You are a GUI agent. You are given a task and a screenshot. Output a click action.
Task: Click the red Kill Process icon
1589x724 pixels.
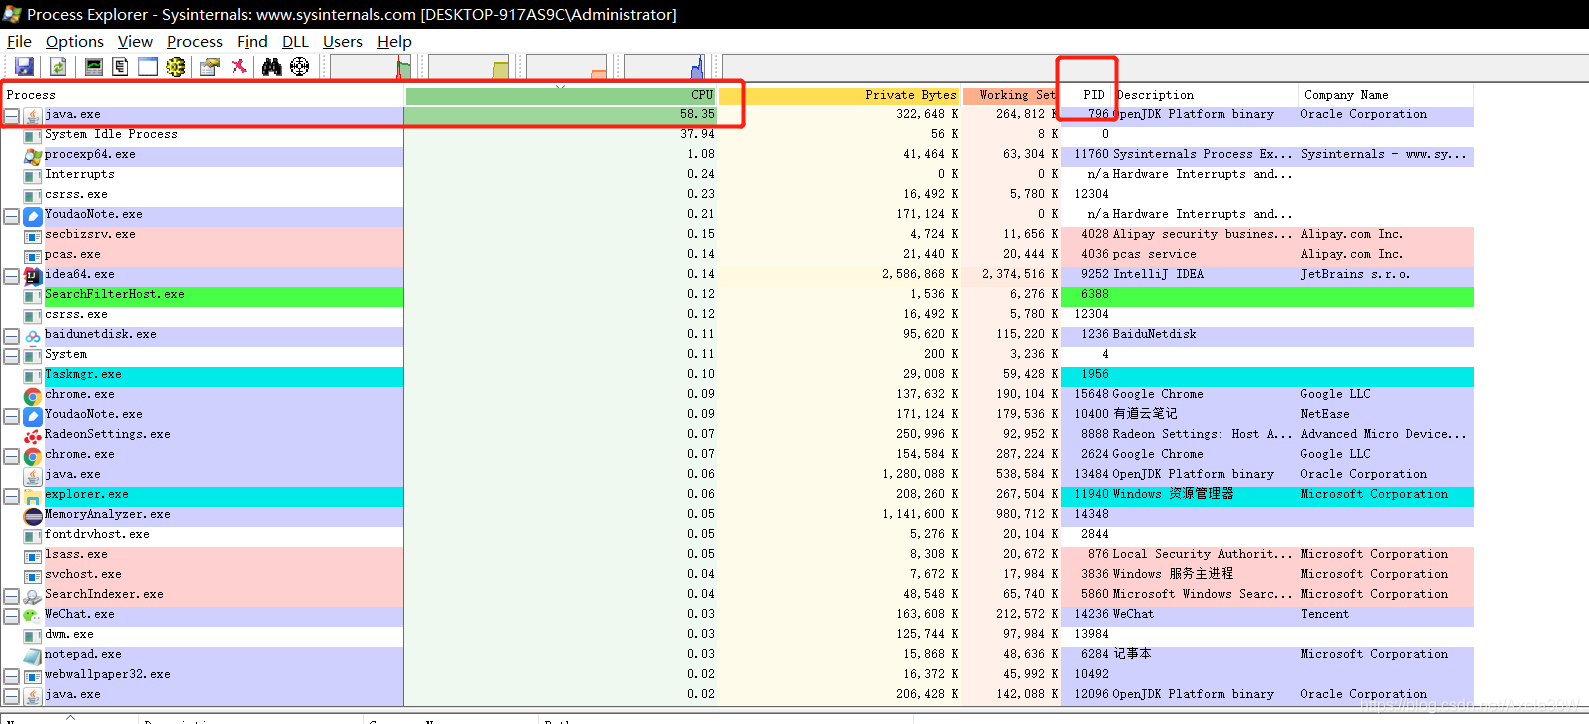pyautogui.click(x=239, y=67)
